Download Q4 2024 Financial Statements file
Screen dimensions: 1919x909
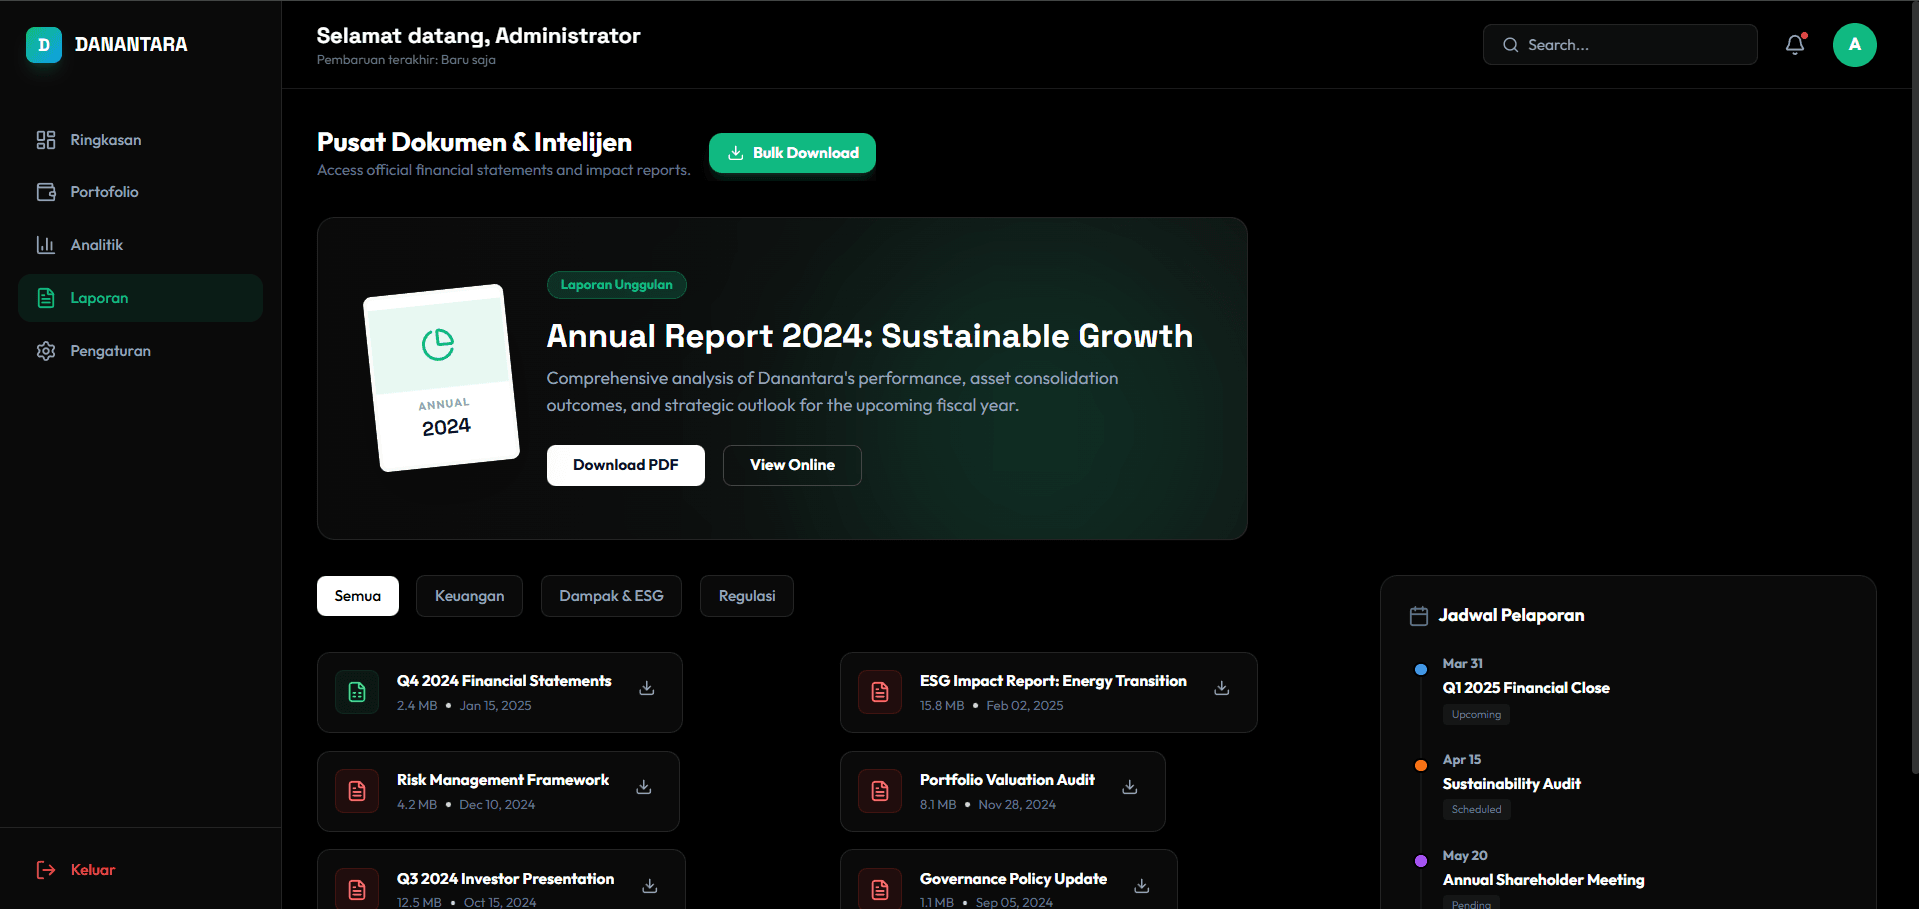point(647,688)
